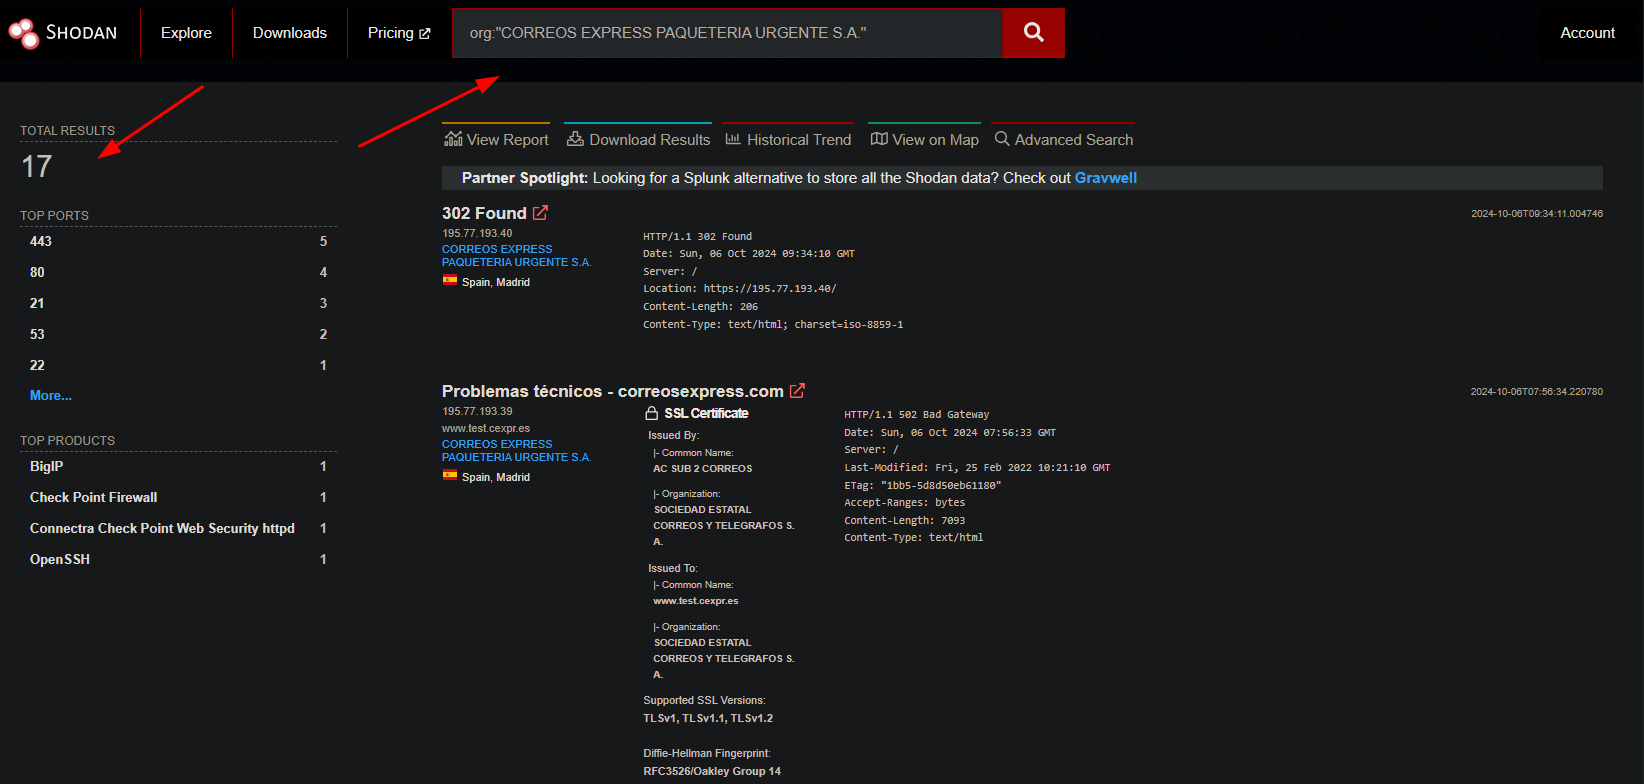Click organization link under 195.77.193.40
The width and height of the screenshot is (1644, 784).
click(516, 255)
